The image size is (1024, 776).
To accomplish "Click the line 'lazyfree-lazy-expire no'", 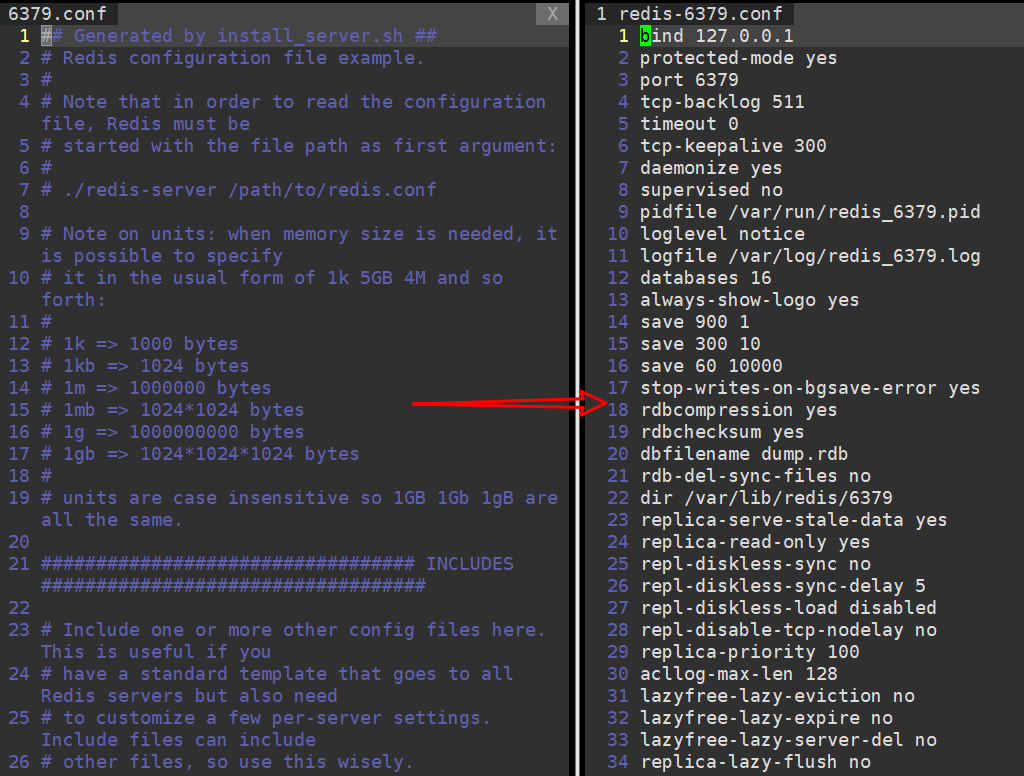I will [766, 718].
